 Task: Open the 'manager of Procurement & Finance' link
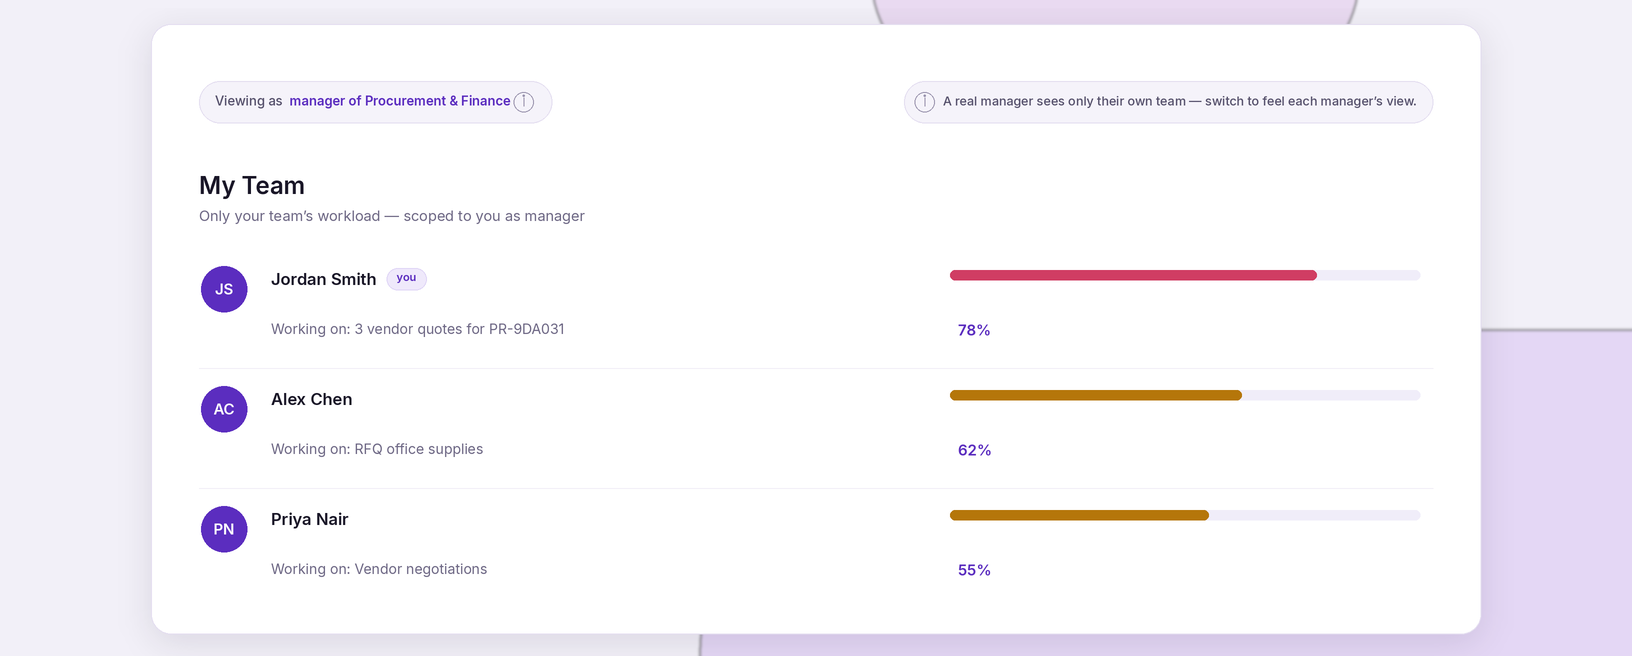click(400, 101)
